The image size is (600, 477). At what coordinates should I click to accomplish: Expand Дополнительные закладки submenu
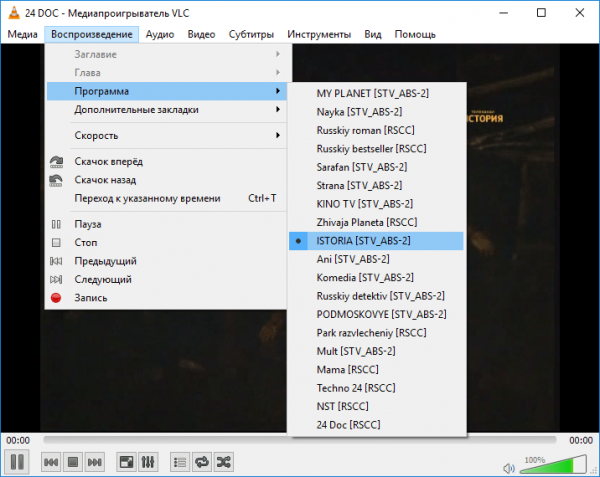(x=166, y=109)
